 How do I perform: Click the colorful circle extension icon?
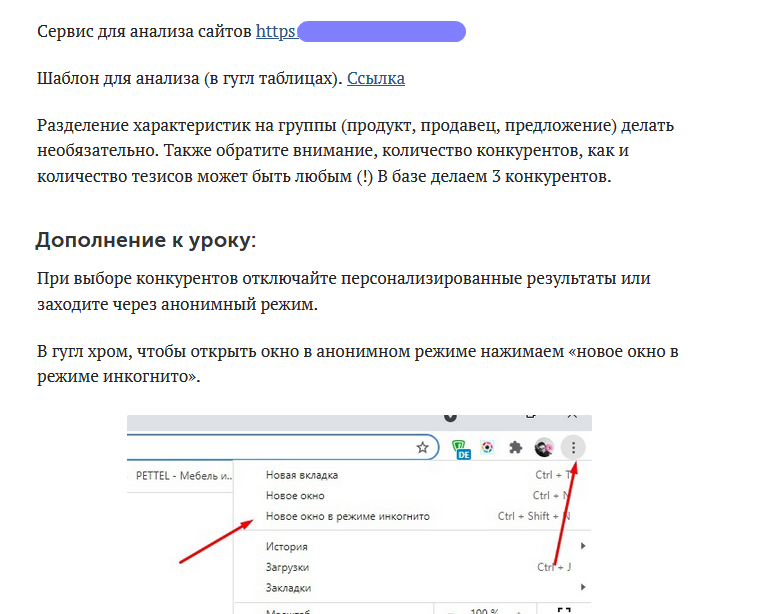(488, 448)
